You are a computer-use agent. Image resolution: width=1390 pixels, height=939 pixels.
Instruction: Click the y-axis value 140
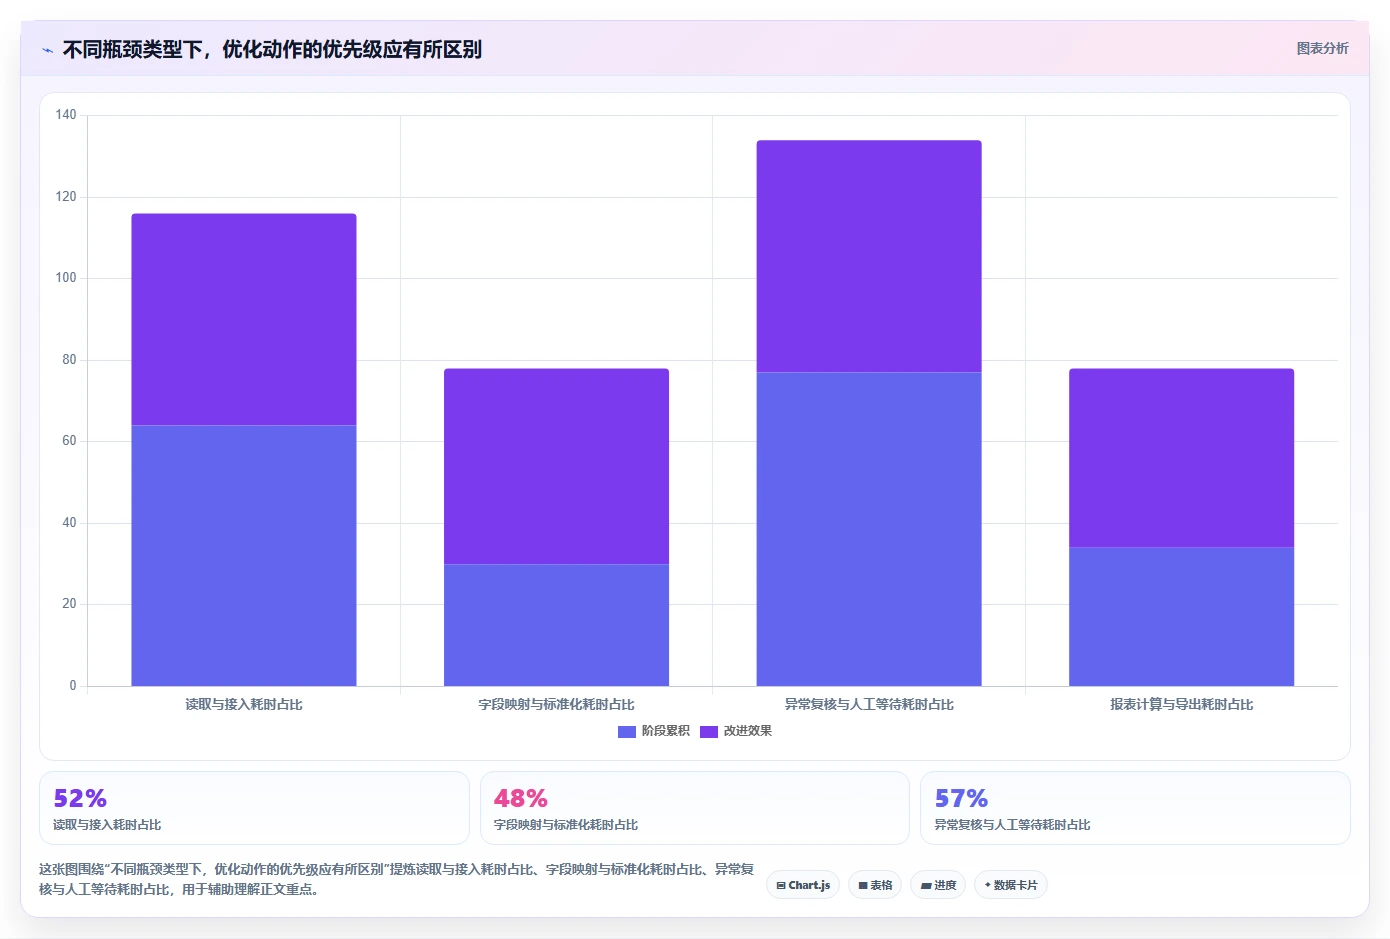[x=66, y=115]
